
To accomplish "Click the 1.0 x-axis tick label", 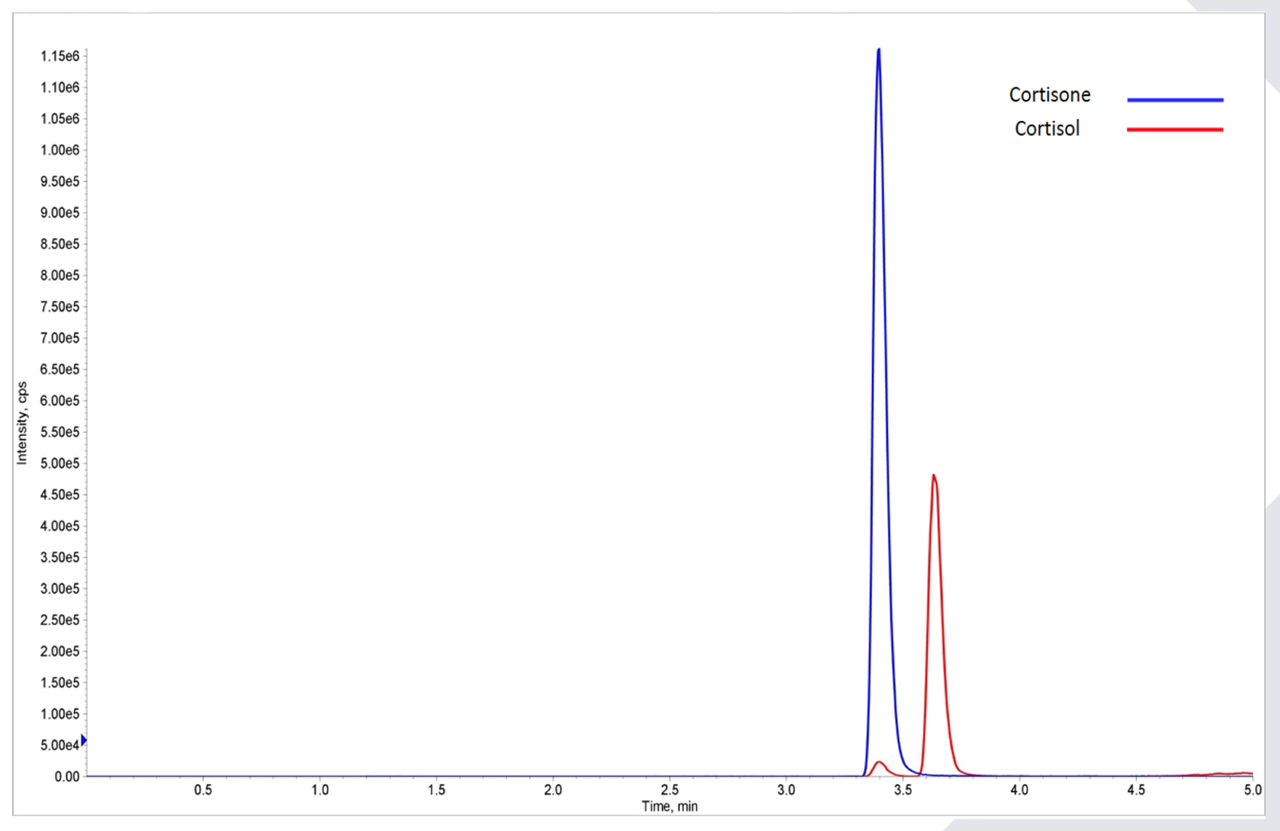I will (x=320, y=790).
